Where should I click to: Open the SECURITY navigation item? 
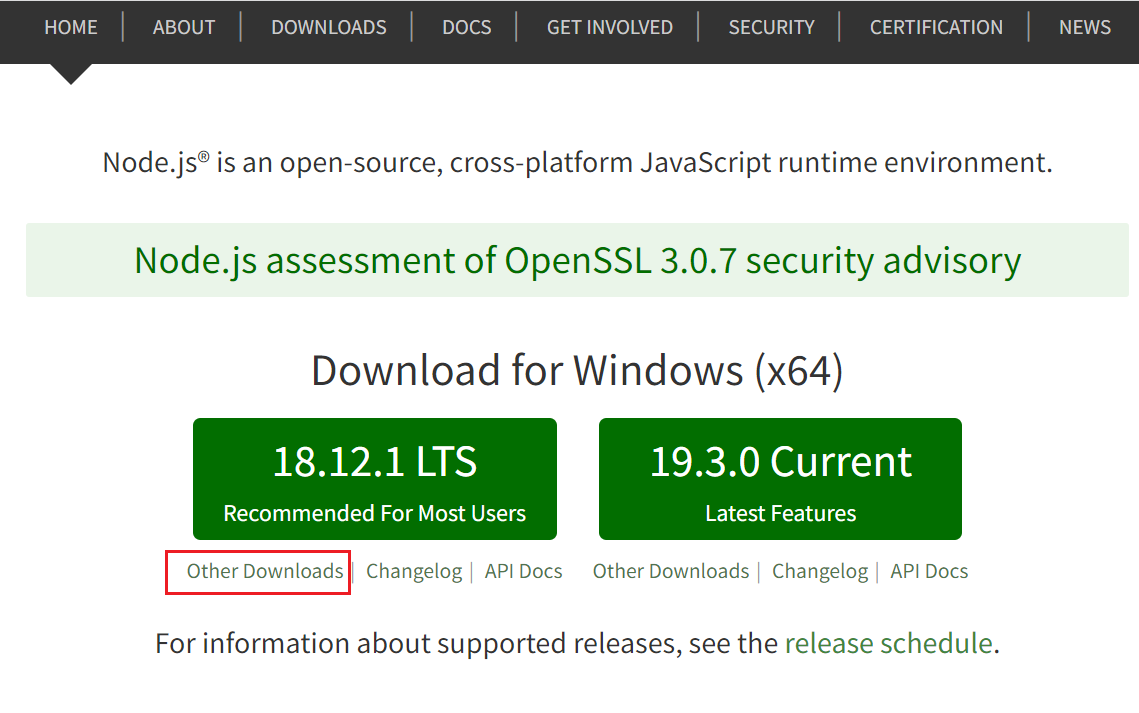coord(771,28)
